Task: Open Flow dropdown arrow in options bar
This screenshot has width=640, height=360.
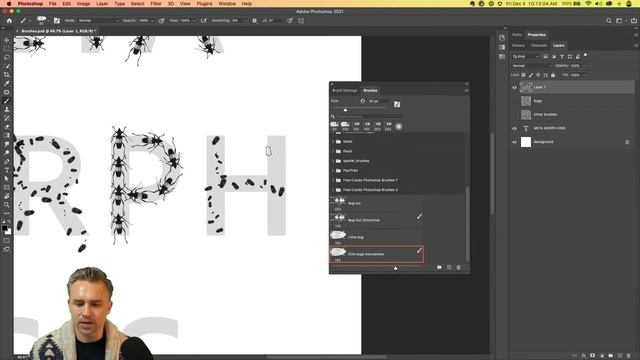Action: click(x=194, y=20)
